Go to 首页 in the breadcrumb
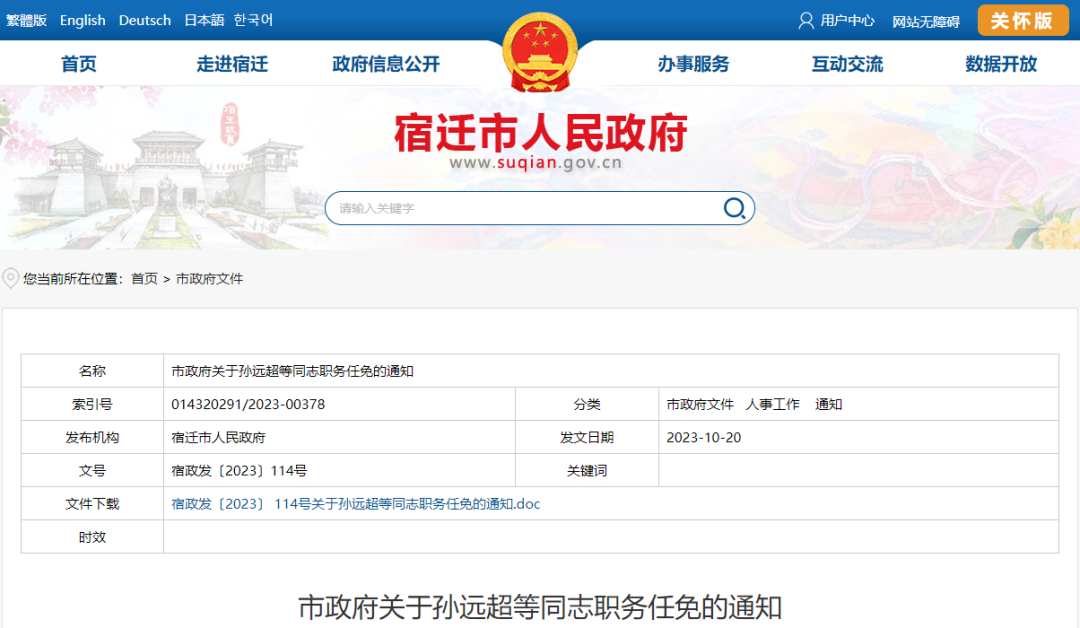 [145, 278]
